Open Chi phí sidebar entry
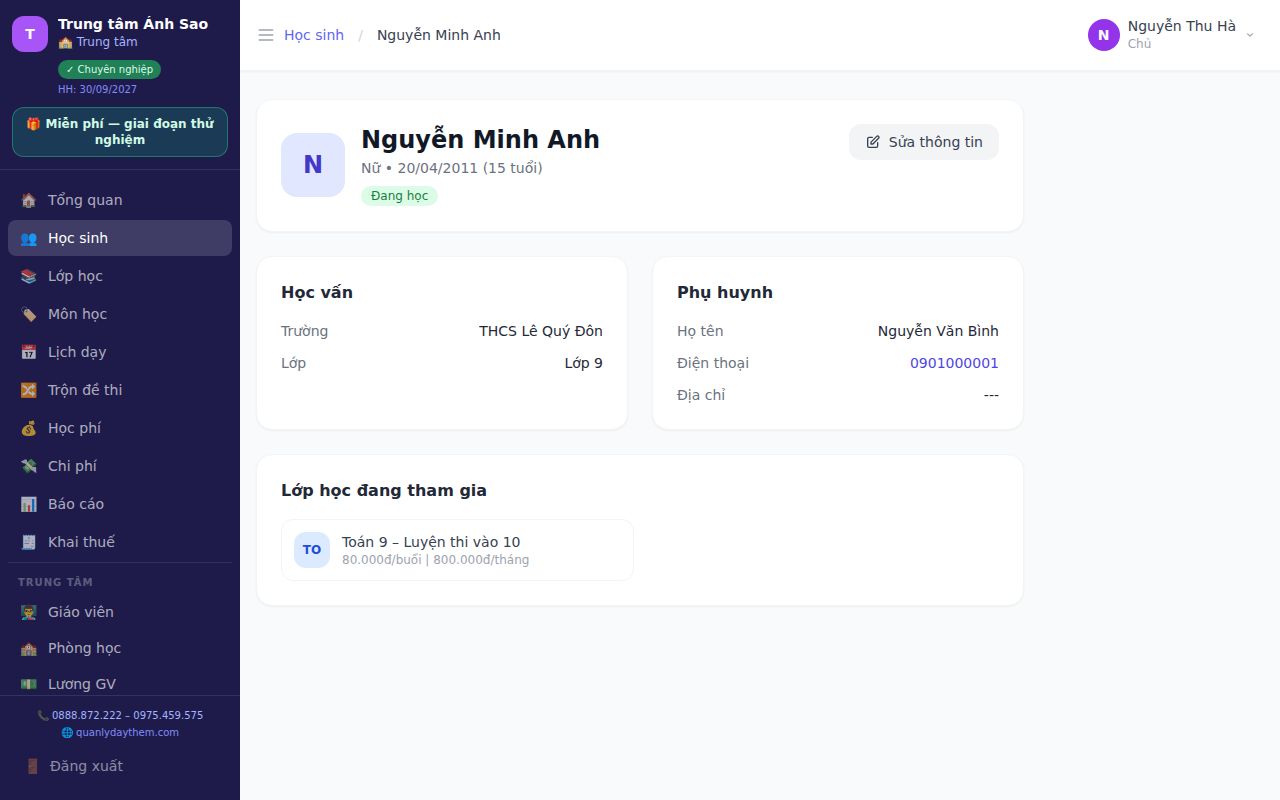Screen dimensions: 1280x800 120,466
